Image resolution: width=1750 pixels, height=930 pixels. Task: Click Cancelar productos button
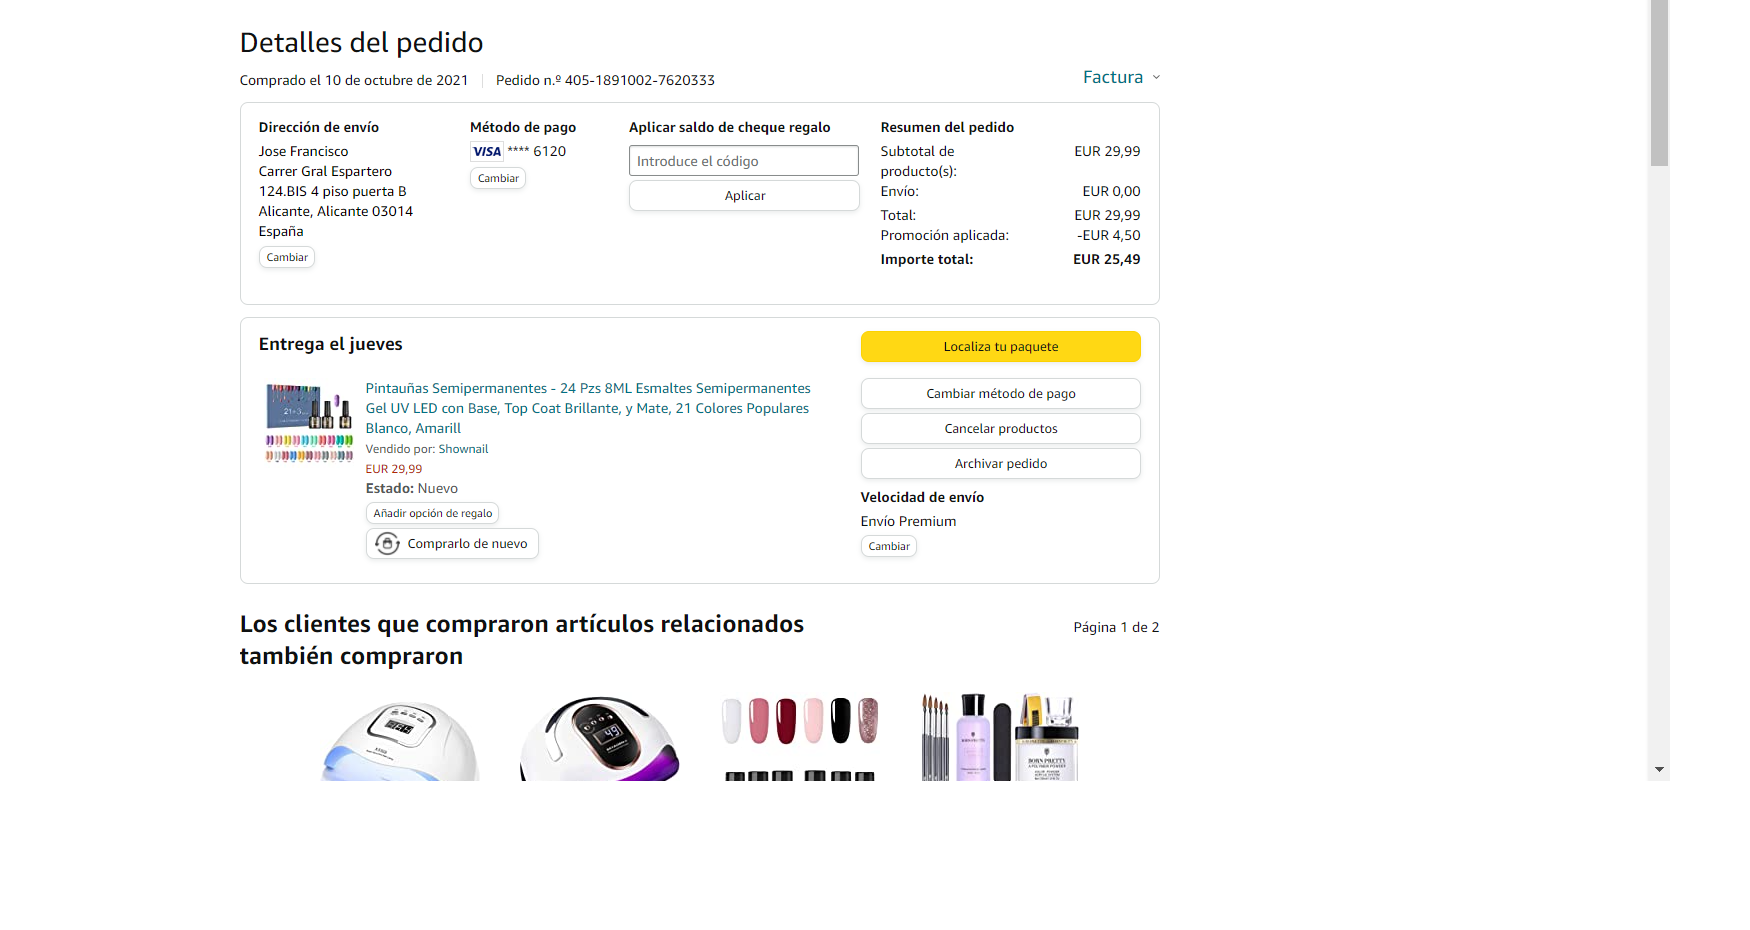(1000, 429)
